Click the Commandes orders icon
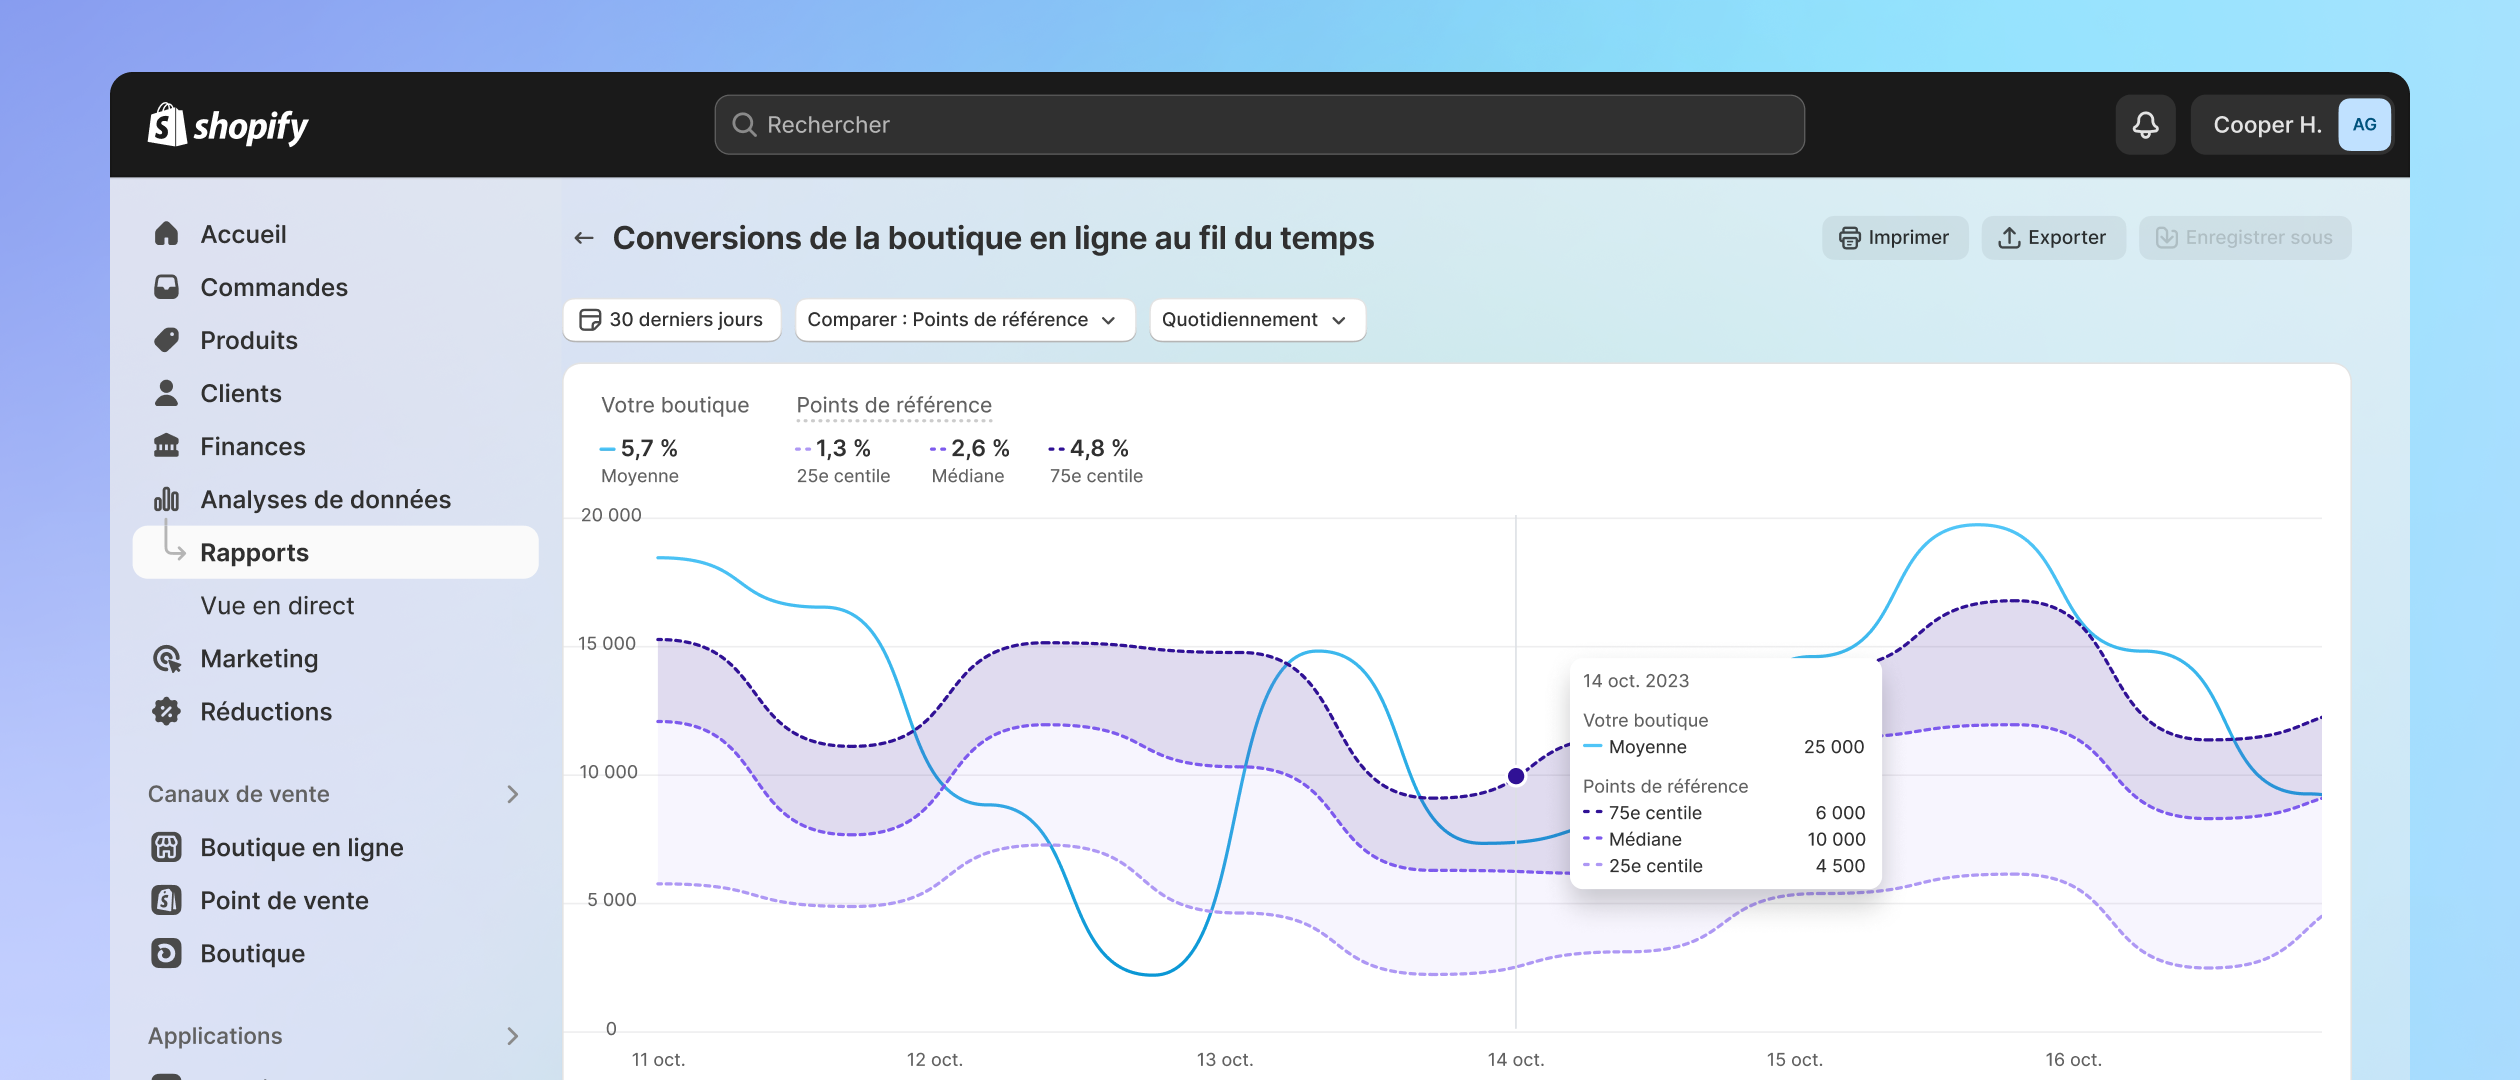Image resolution: width=2520 pixels, height=1080 pixels. tap(167, 286)
